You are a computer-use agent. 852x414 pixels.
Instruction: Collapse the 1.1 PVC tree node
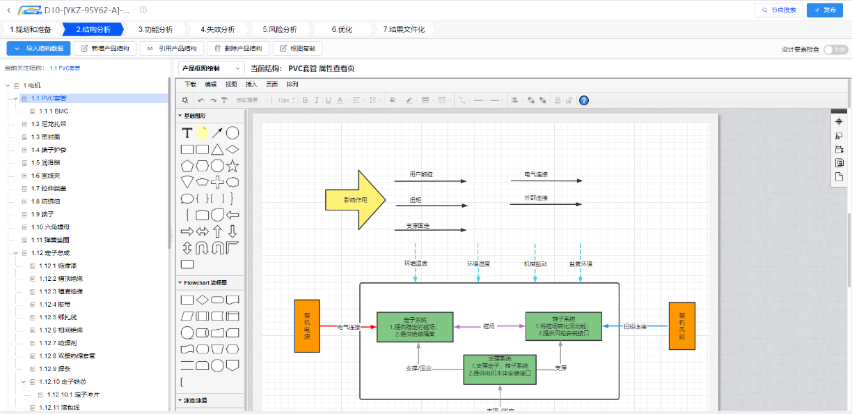[15, 98]
